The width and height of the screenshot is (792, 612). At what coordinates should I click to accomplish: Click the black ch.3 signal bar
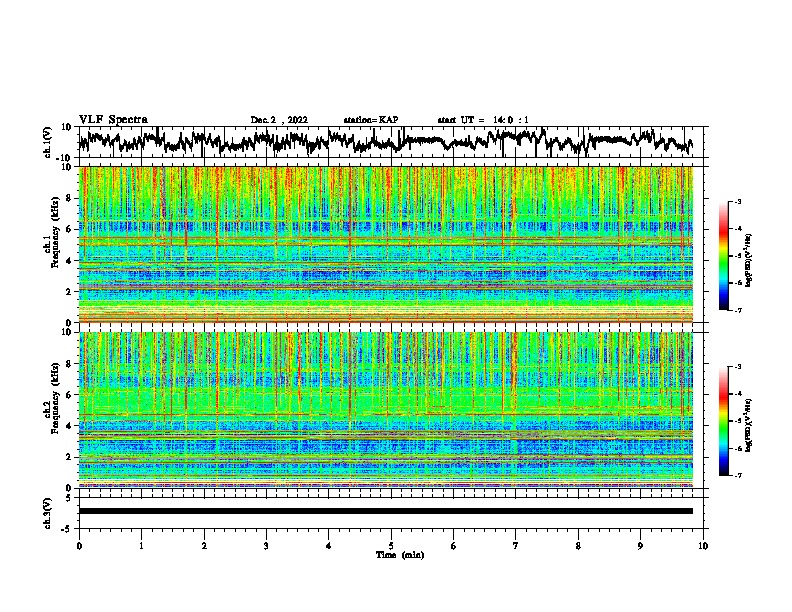click(386, 511)
